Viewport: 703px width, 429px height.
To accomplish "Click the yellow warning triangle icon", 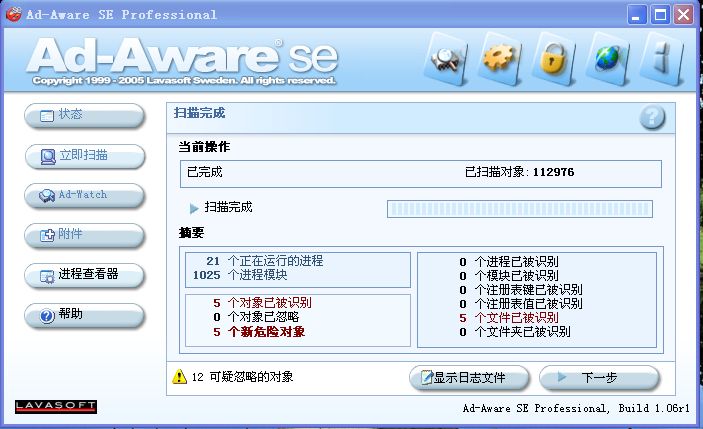I will pos(179,376).
